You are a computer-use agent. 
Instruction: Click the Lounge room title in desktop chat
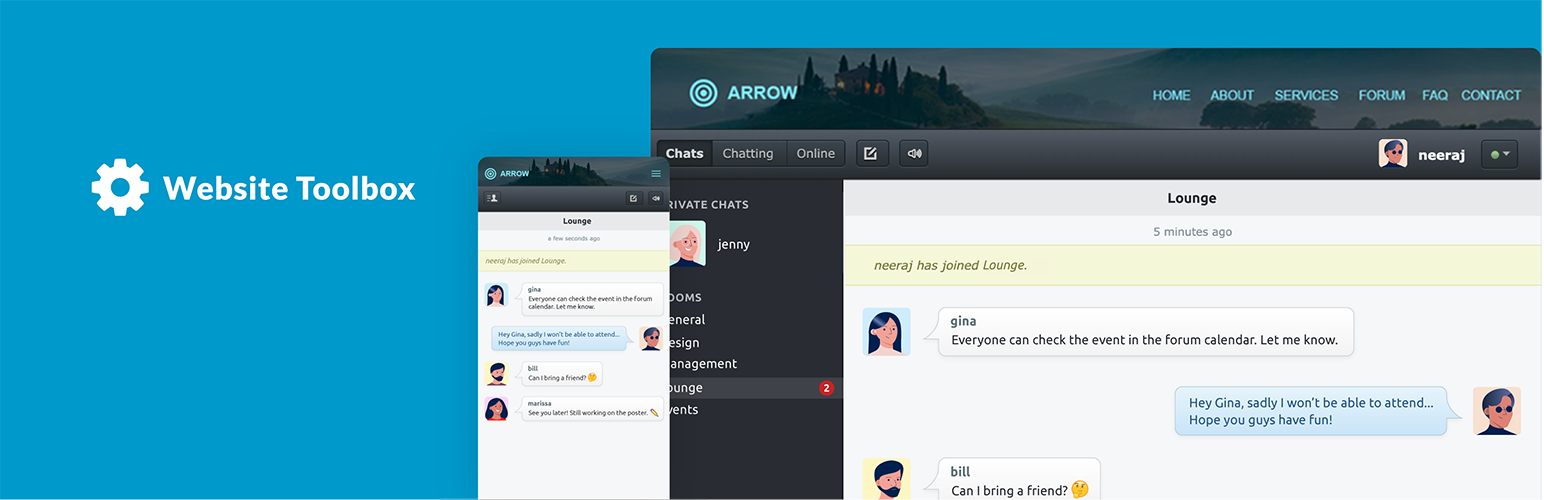click(1192, 198)
